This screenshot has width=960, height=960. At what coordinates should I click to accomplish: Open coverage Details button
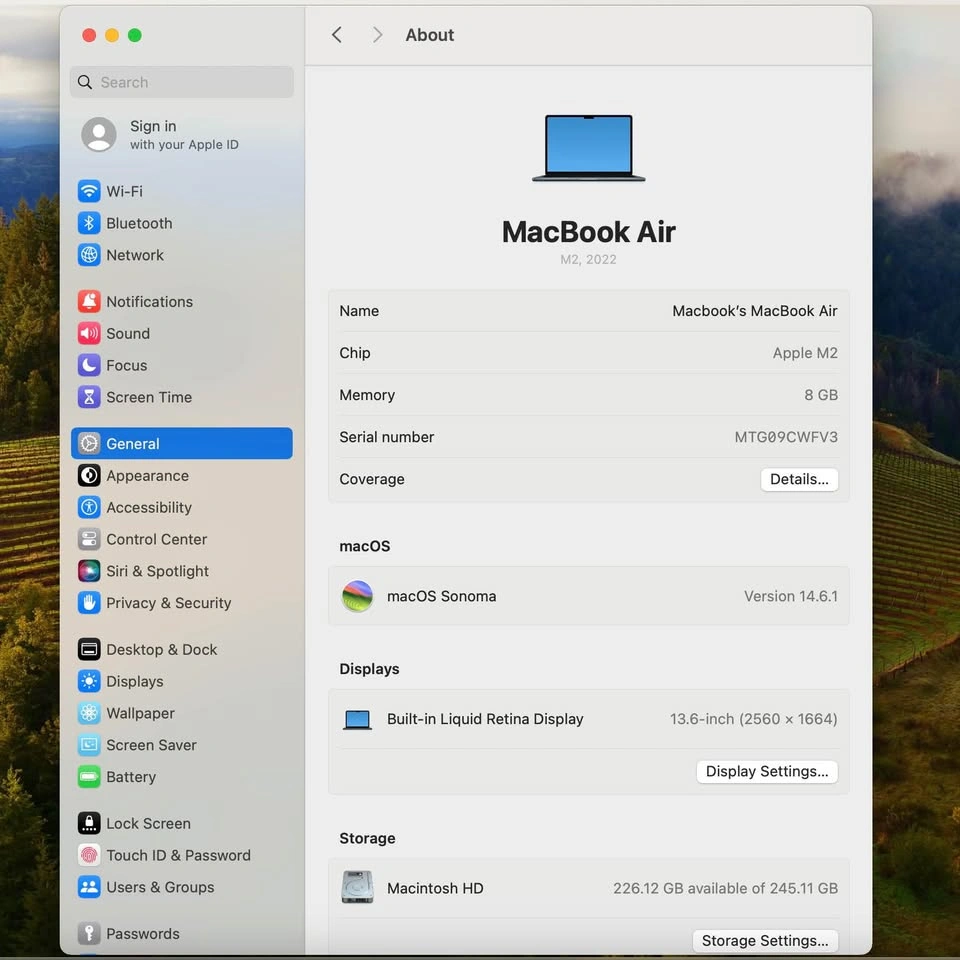click(799, 479)
